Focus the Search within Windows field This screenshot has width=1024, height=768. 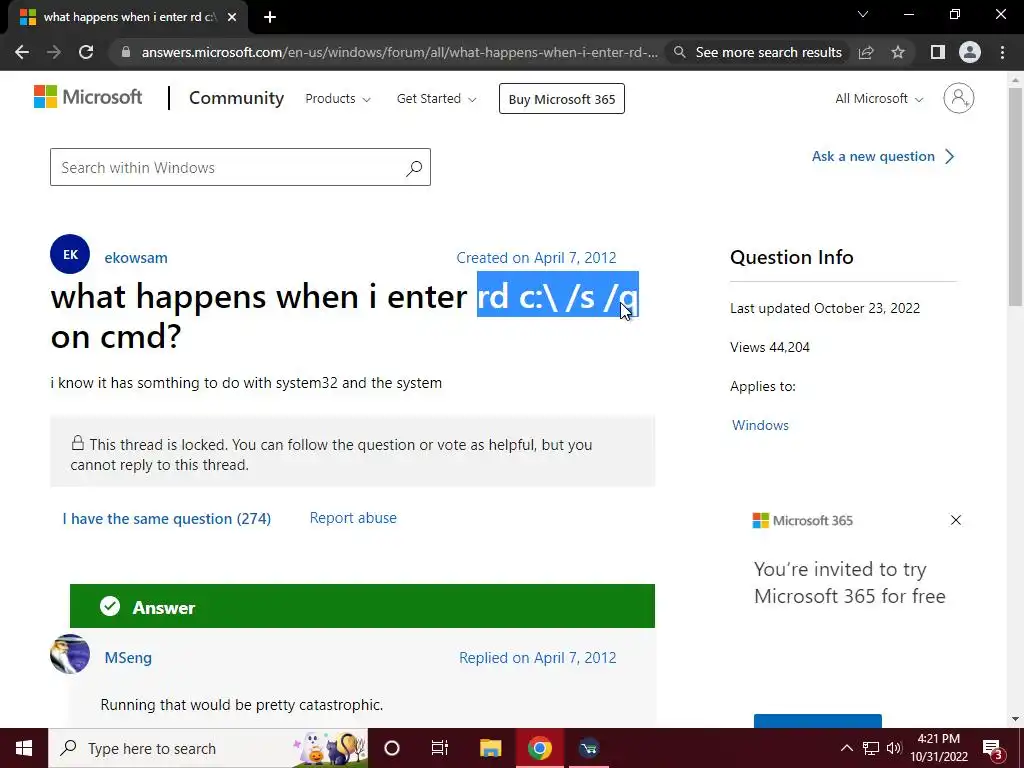click(x=240, y=167)
